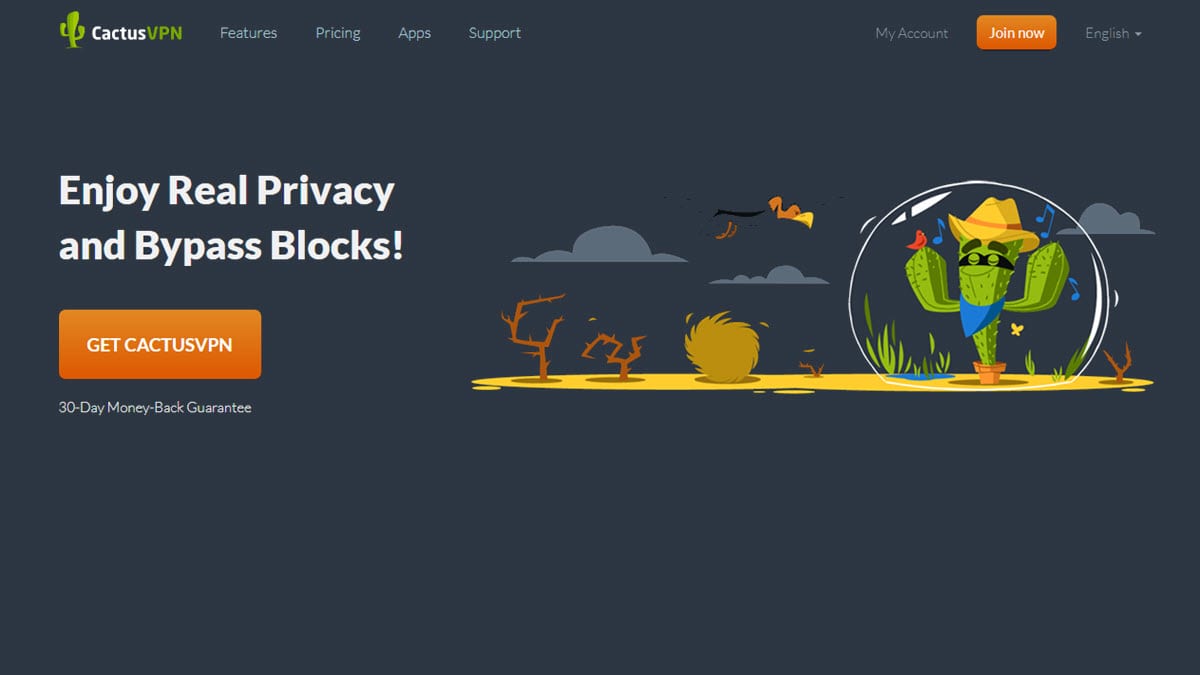This screenshot has height=675, width=1200.
Task: Go to the Pricing page
Action: [x=338, y=33]
